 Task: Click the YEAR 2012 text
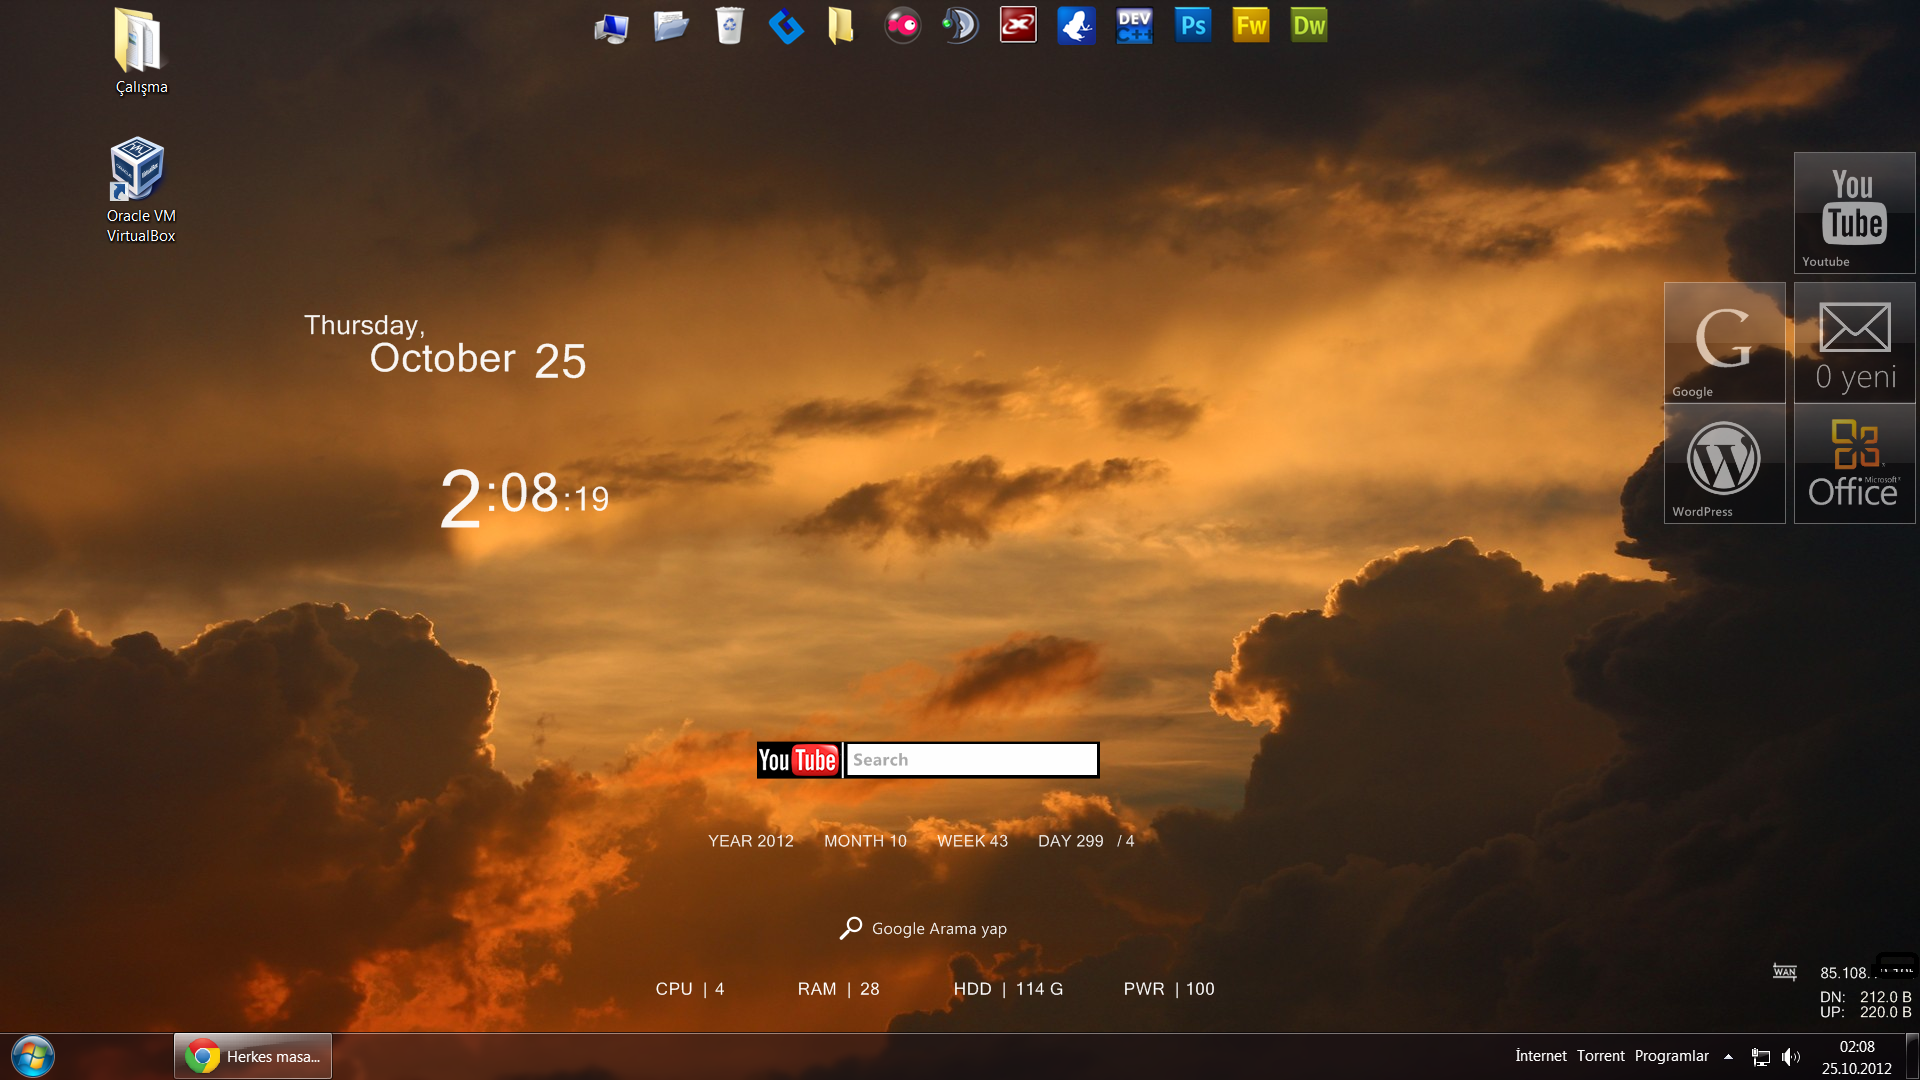tap(751, 841)
